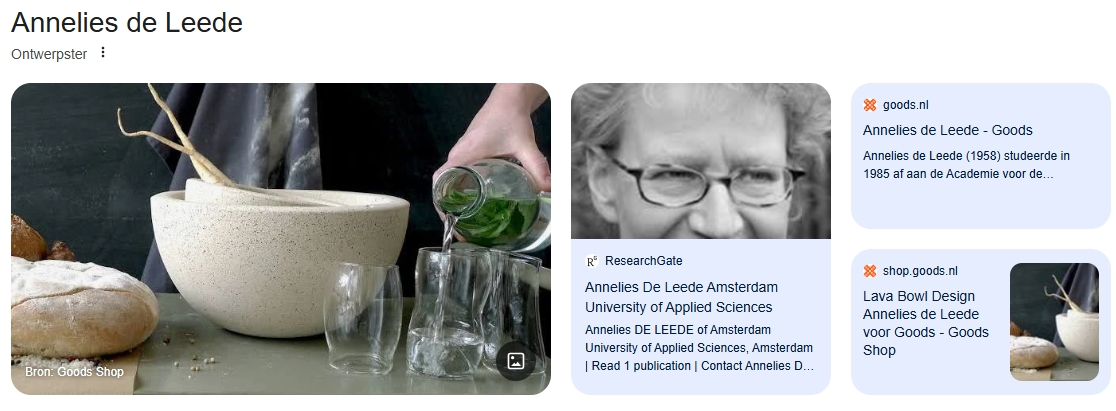Click the ResearchGate description snippet text

pos(699,347)
